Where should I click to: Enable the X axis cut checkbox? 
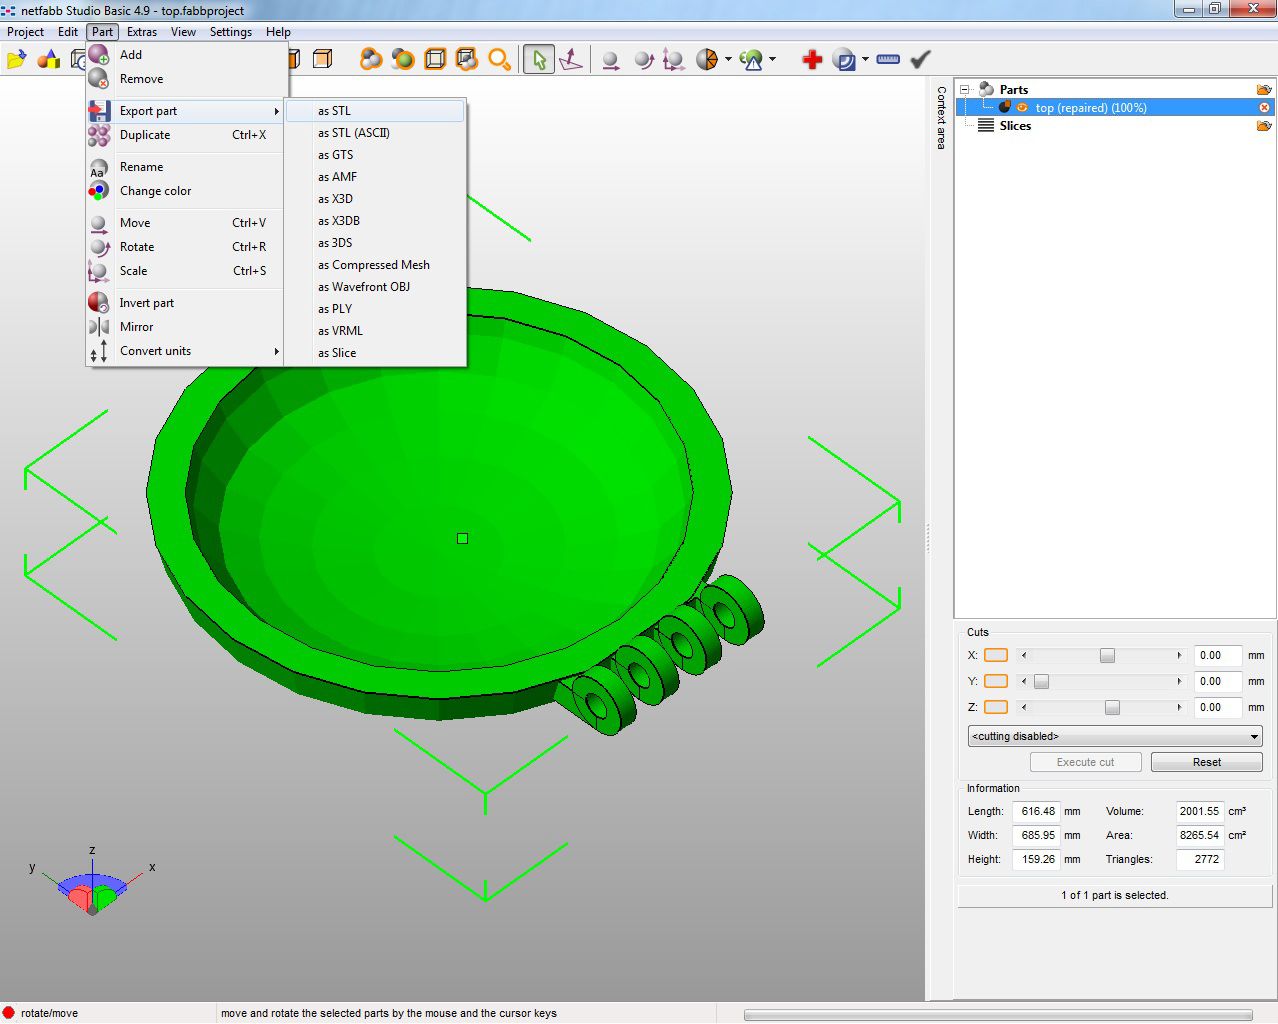pyautogui.click(x=995, y=655)
